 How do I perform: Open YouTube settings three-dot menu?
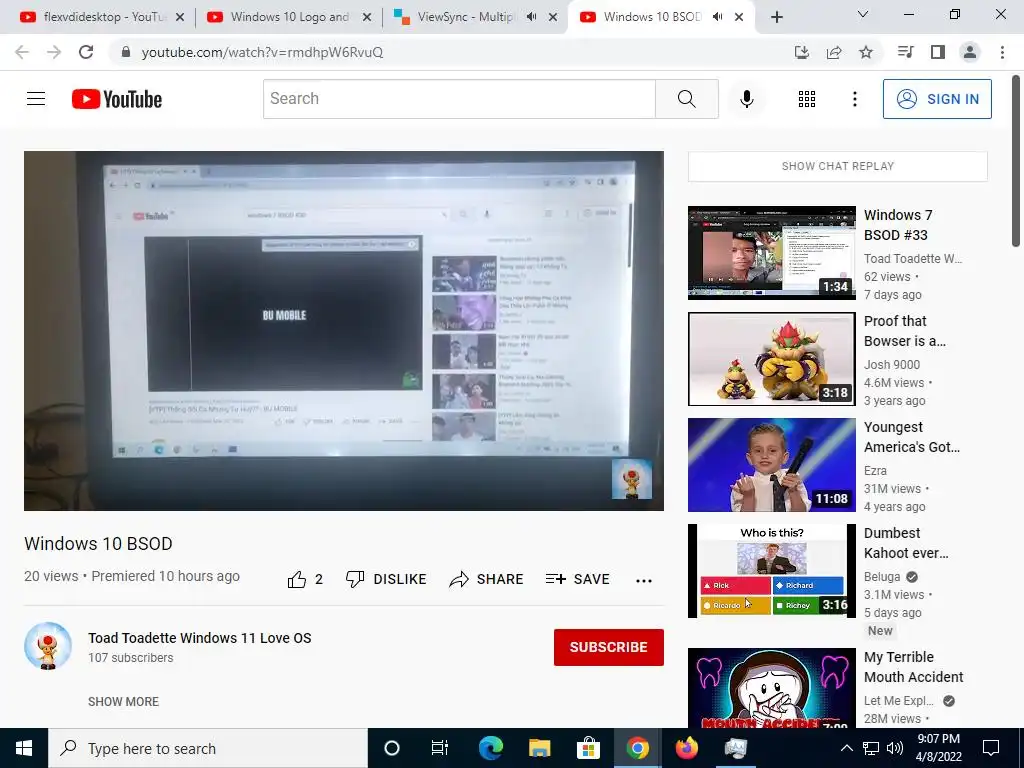854,99
